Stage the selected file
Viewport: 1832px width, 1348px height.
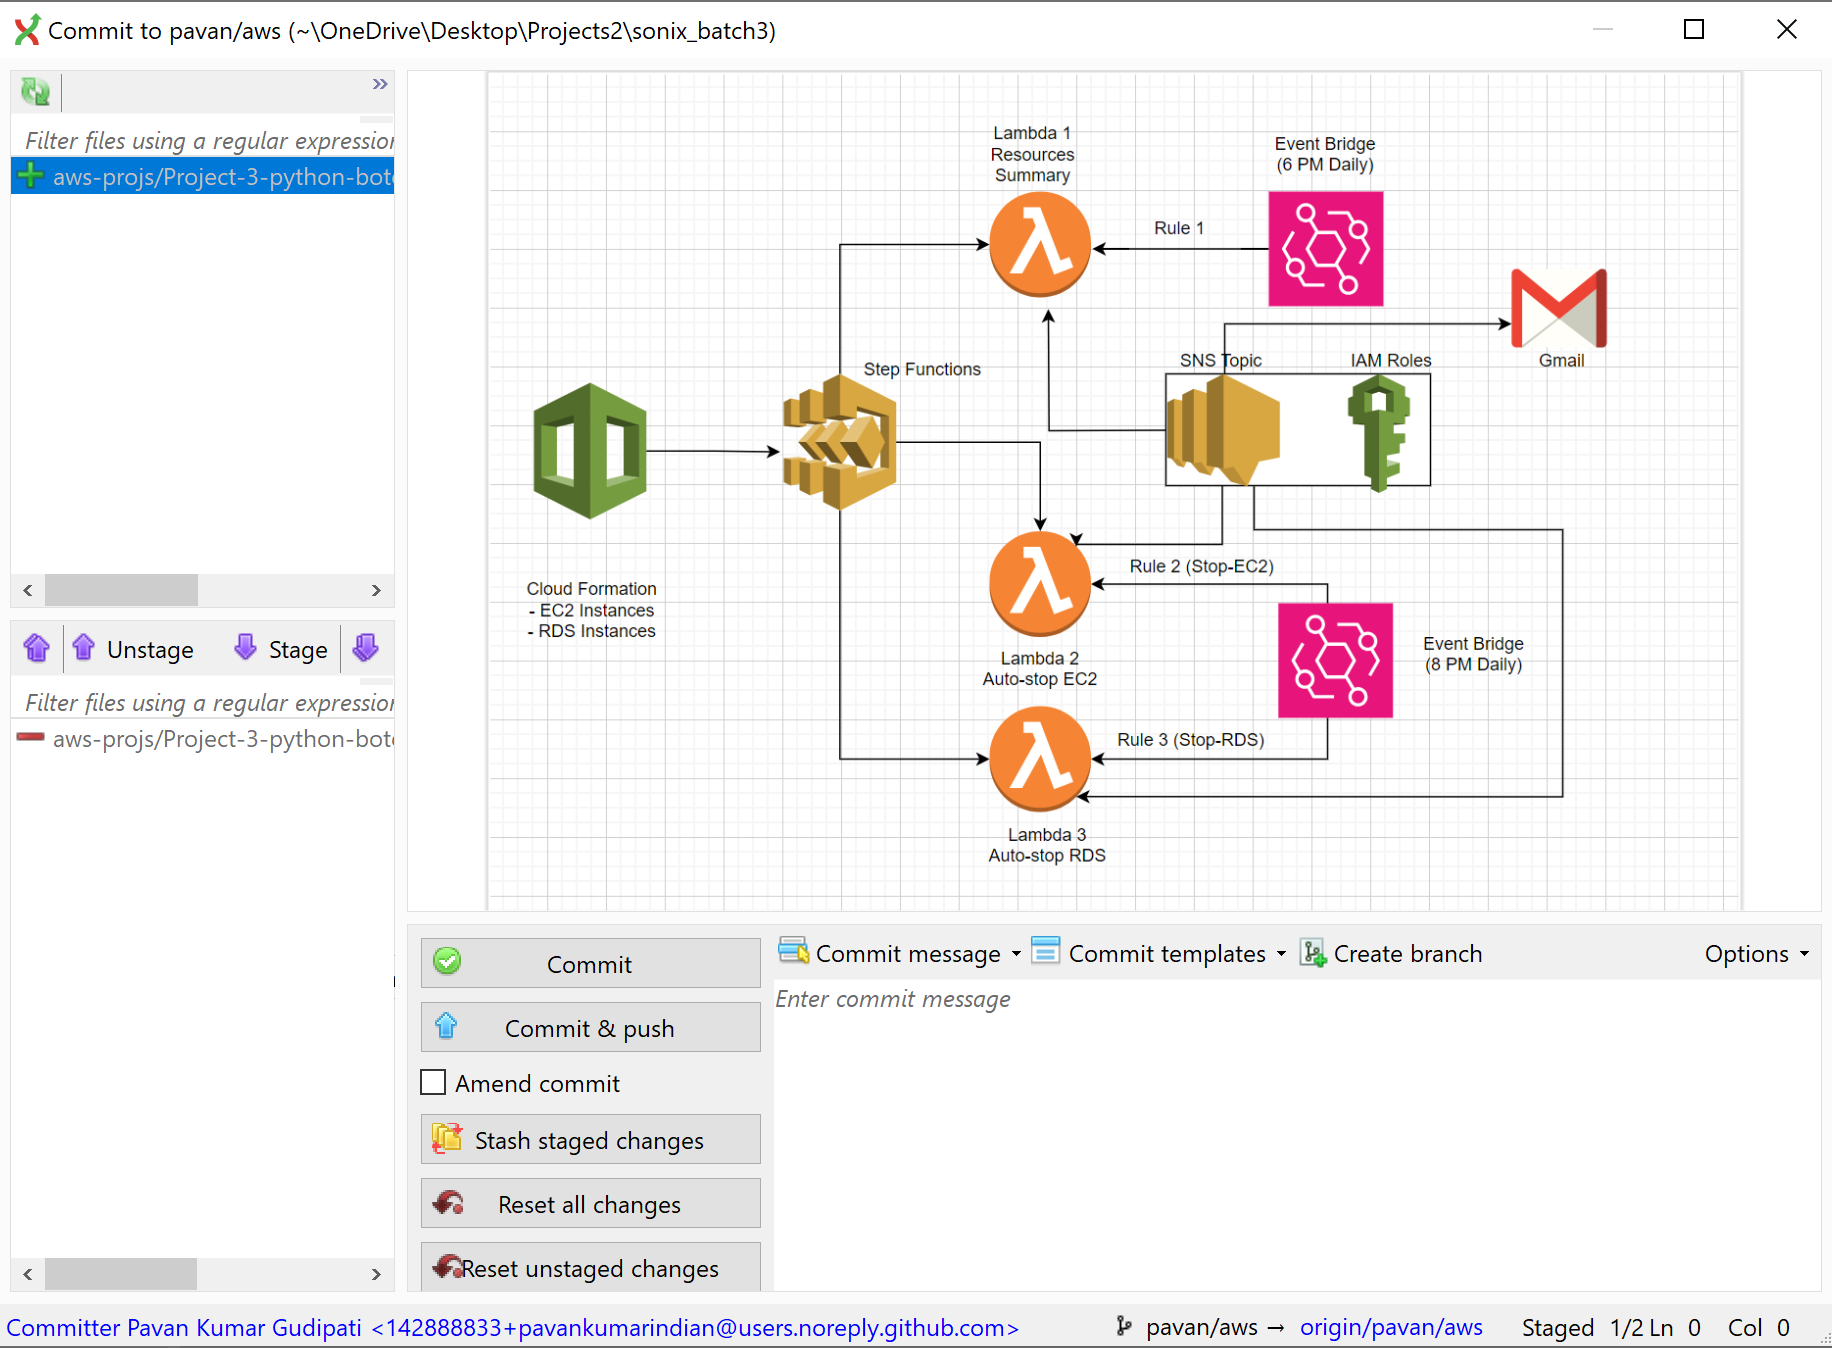tap(281, 649)
